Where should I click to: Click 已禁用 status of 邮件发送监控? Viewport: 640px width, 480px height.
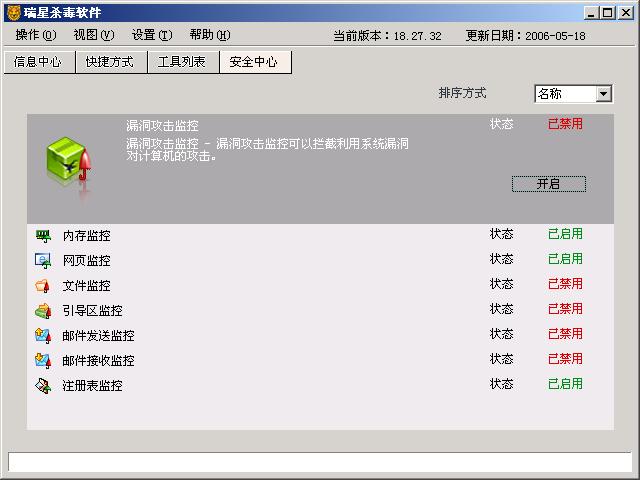[565, 334]
